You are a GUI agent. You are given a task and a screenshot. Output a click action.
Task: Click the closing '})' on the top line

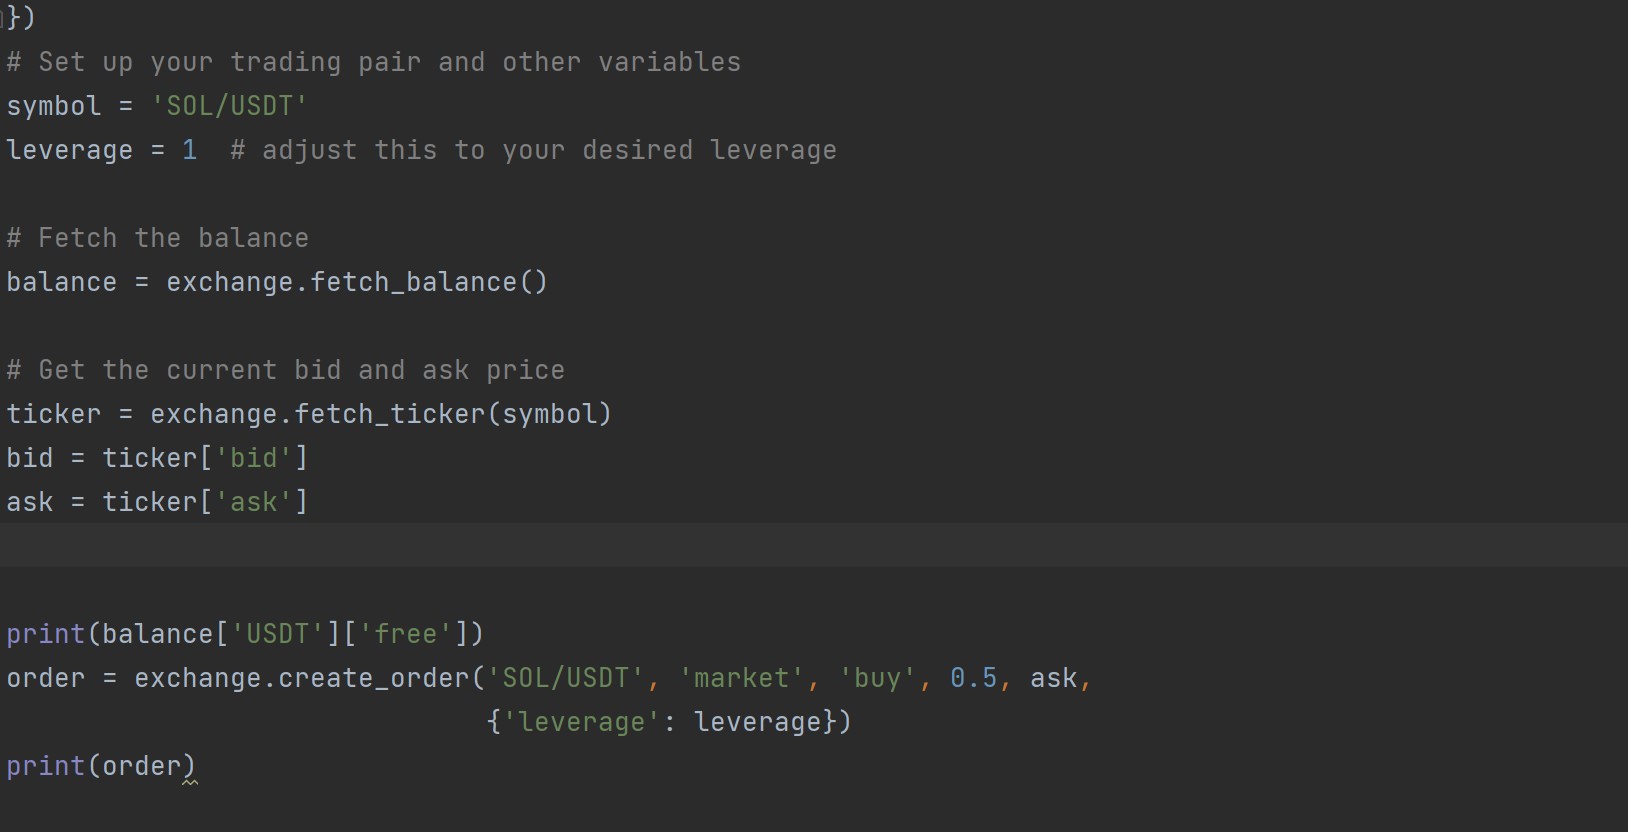[21, 18]
